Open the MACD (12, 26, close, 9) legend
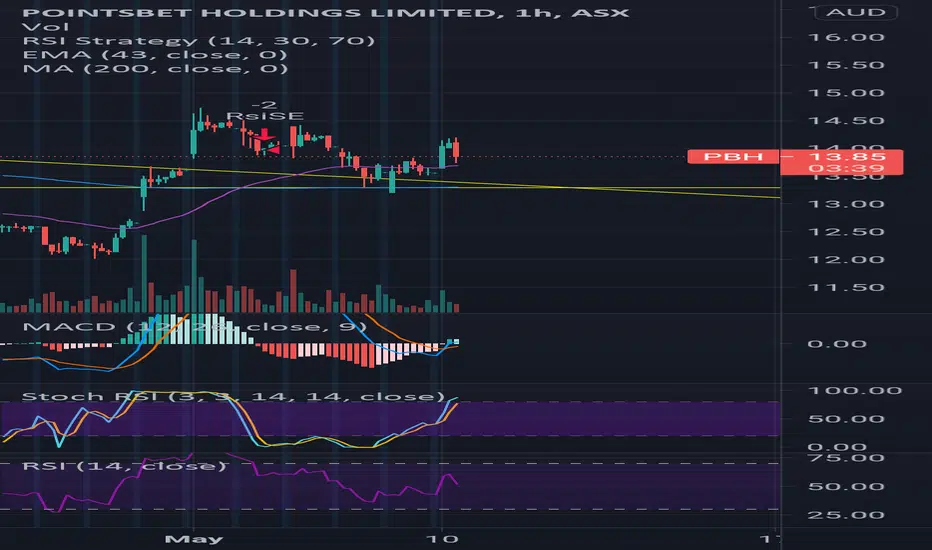The image size is (932, 550). tap(194, 326)
